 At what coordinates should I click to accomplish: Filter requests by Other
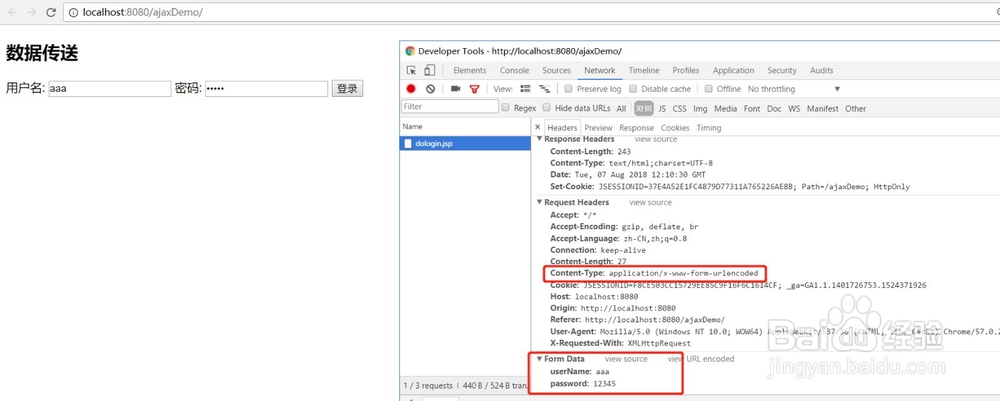click(x=856, y=108)
